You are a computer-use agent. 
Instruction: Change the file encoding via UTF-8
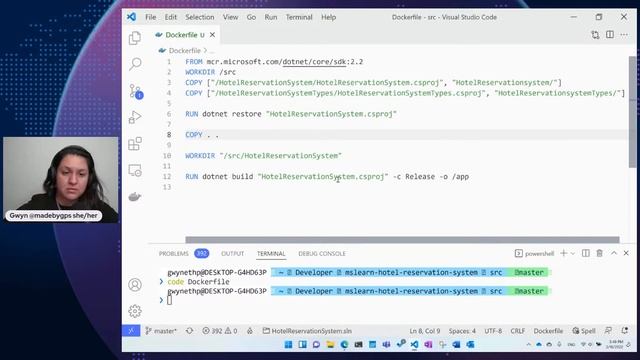pos(493,331)
